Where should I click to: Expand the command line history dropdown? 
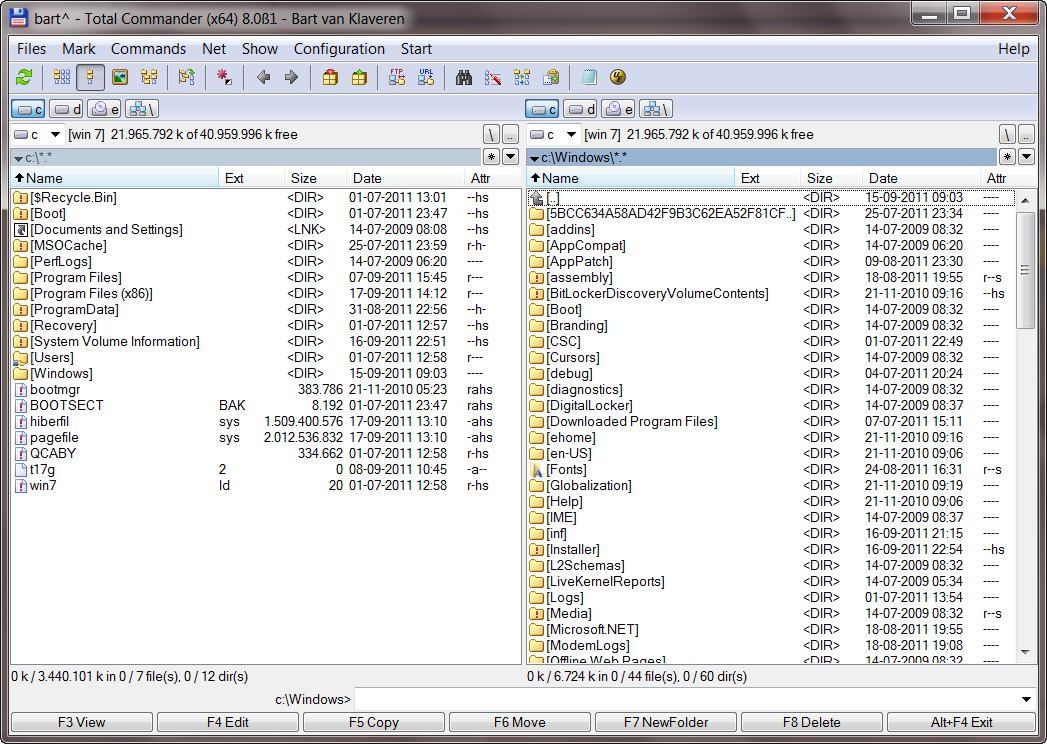click(x=1026, y=700)
